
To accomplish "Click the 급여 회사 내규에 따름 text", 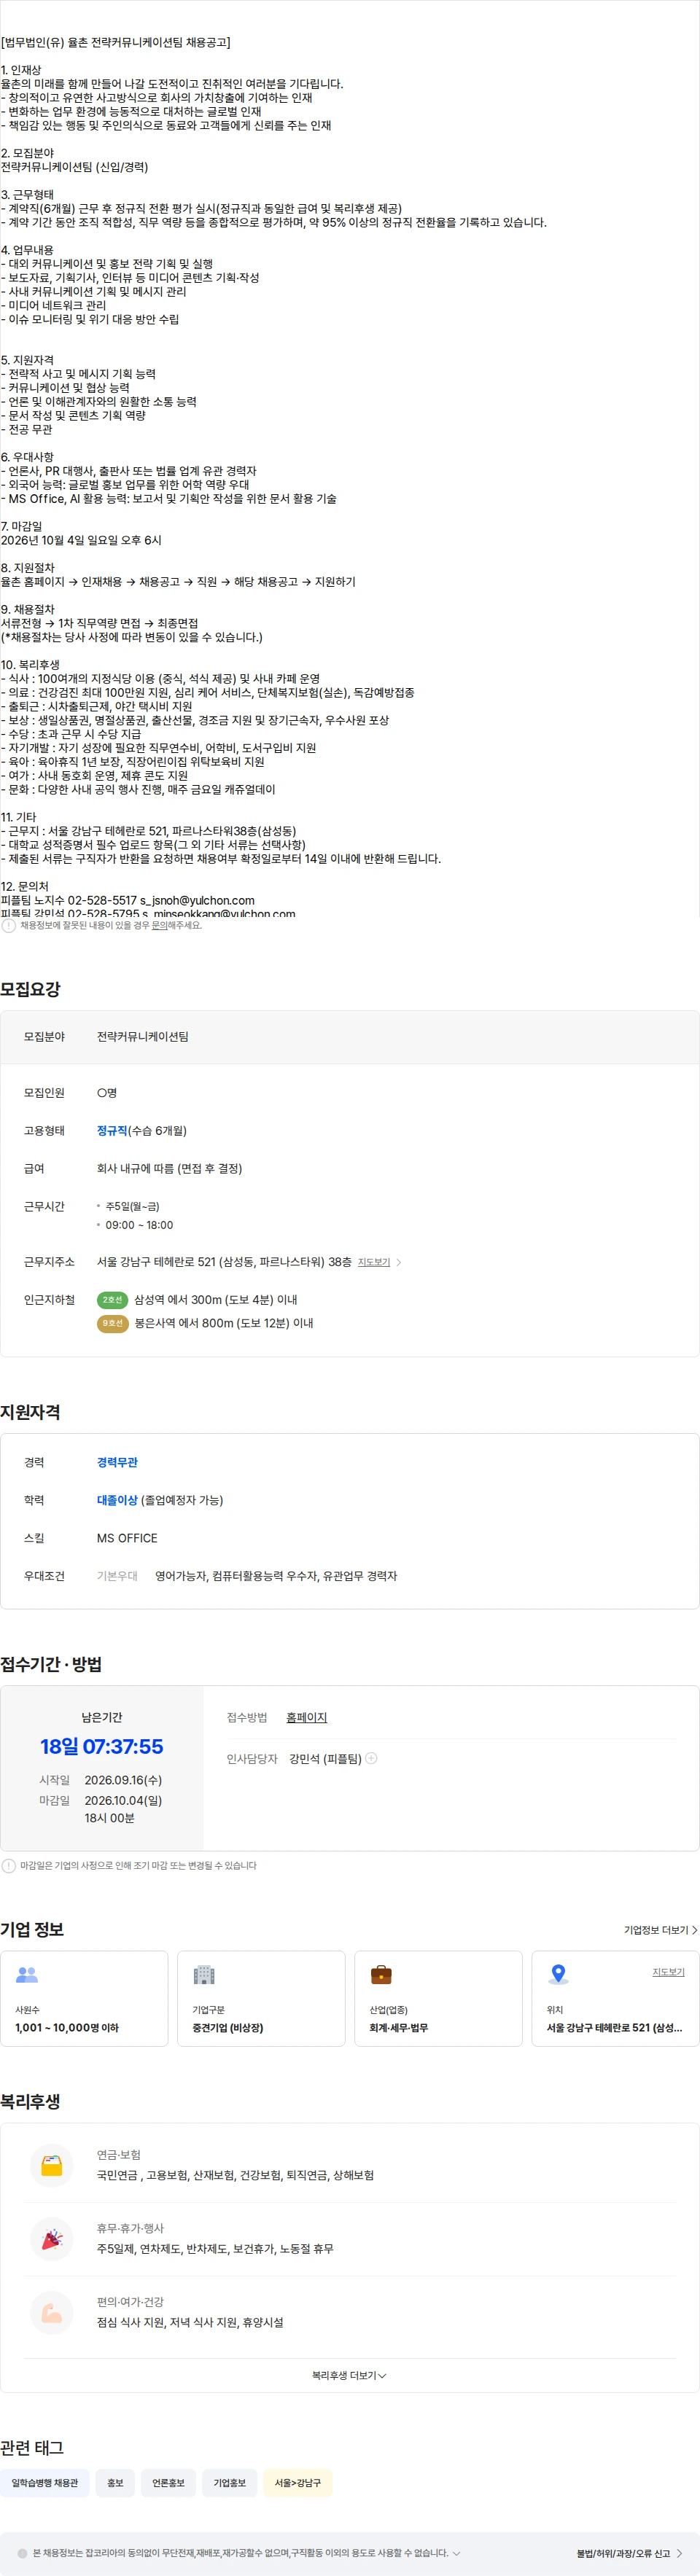I will point(169,1168).
